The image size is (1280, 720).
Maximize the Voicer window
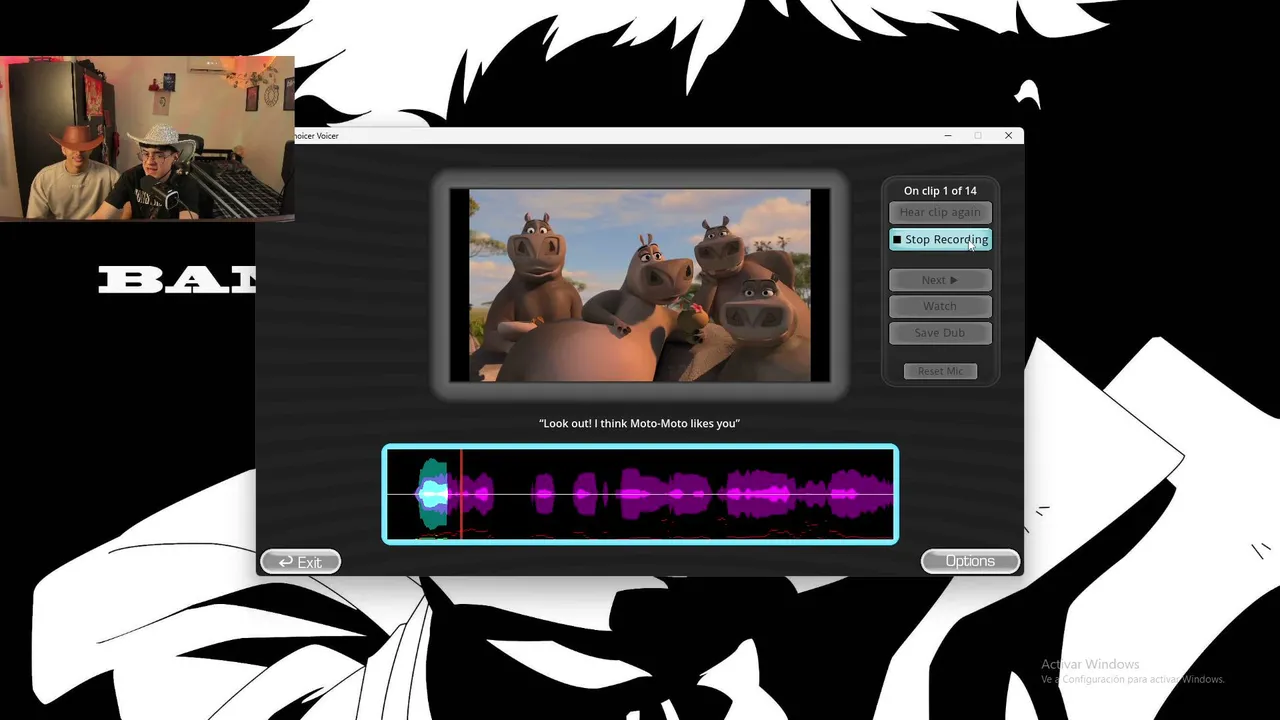tap(978, 136)
